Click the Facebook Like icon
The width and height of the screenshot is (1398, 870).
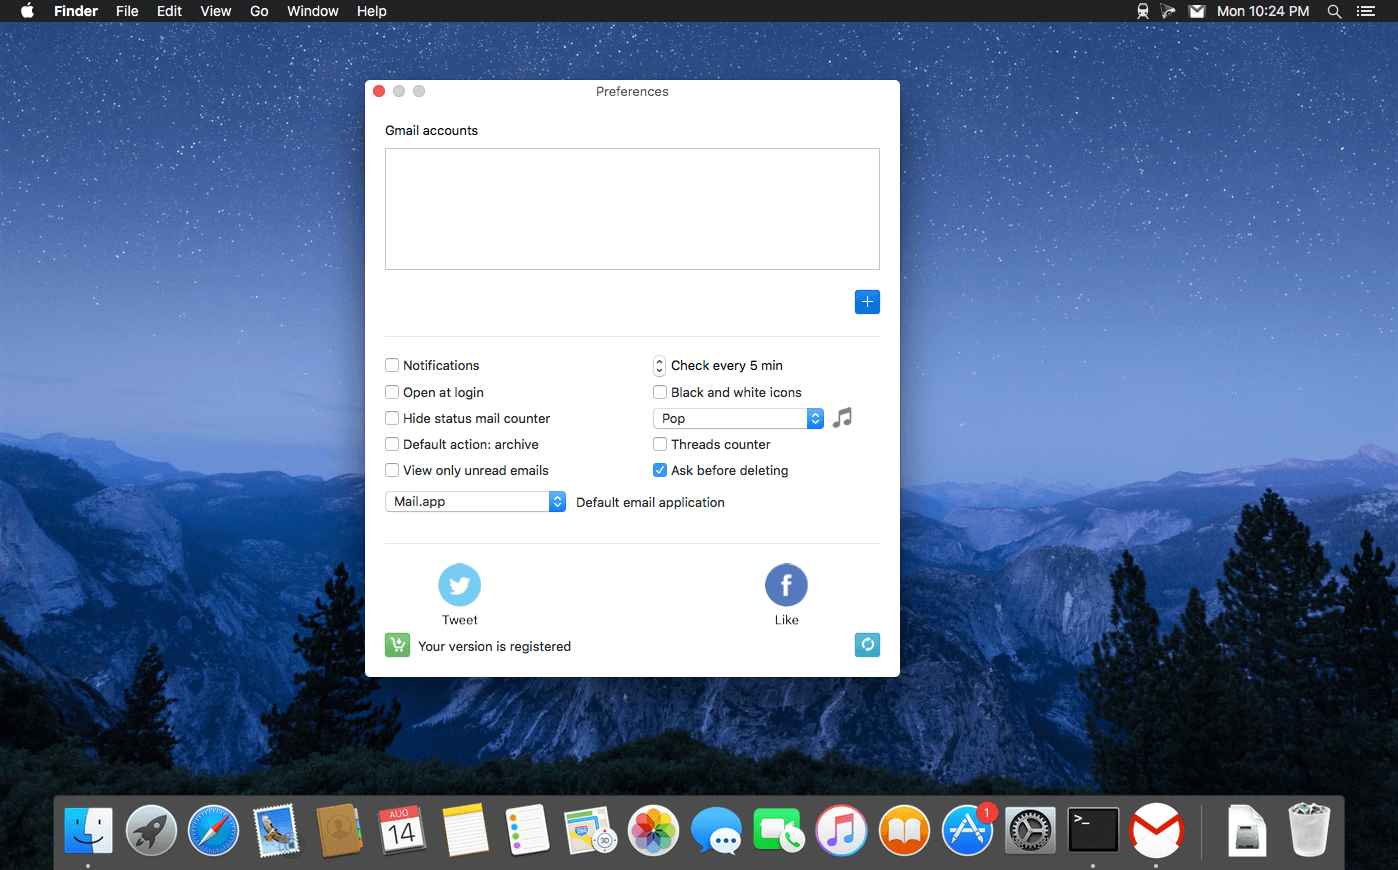786,585
